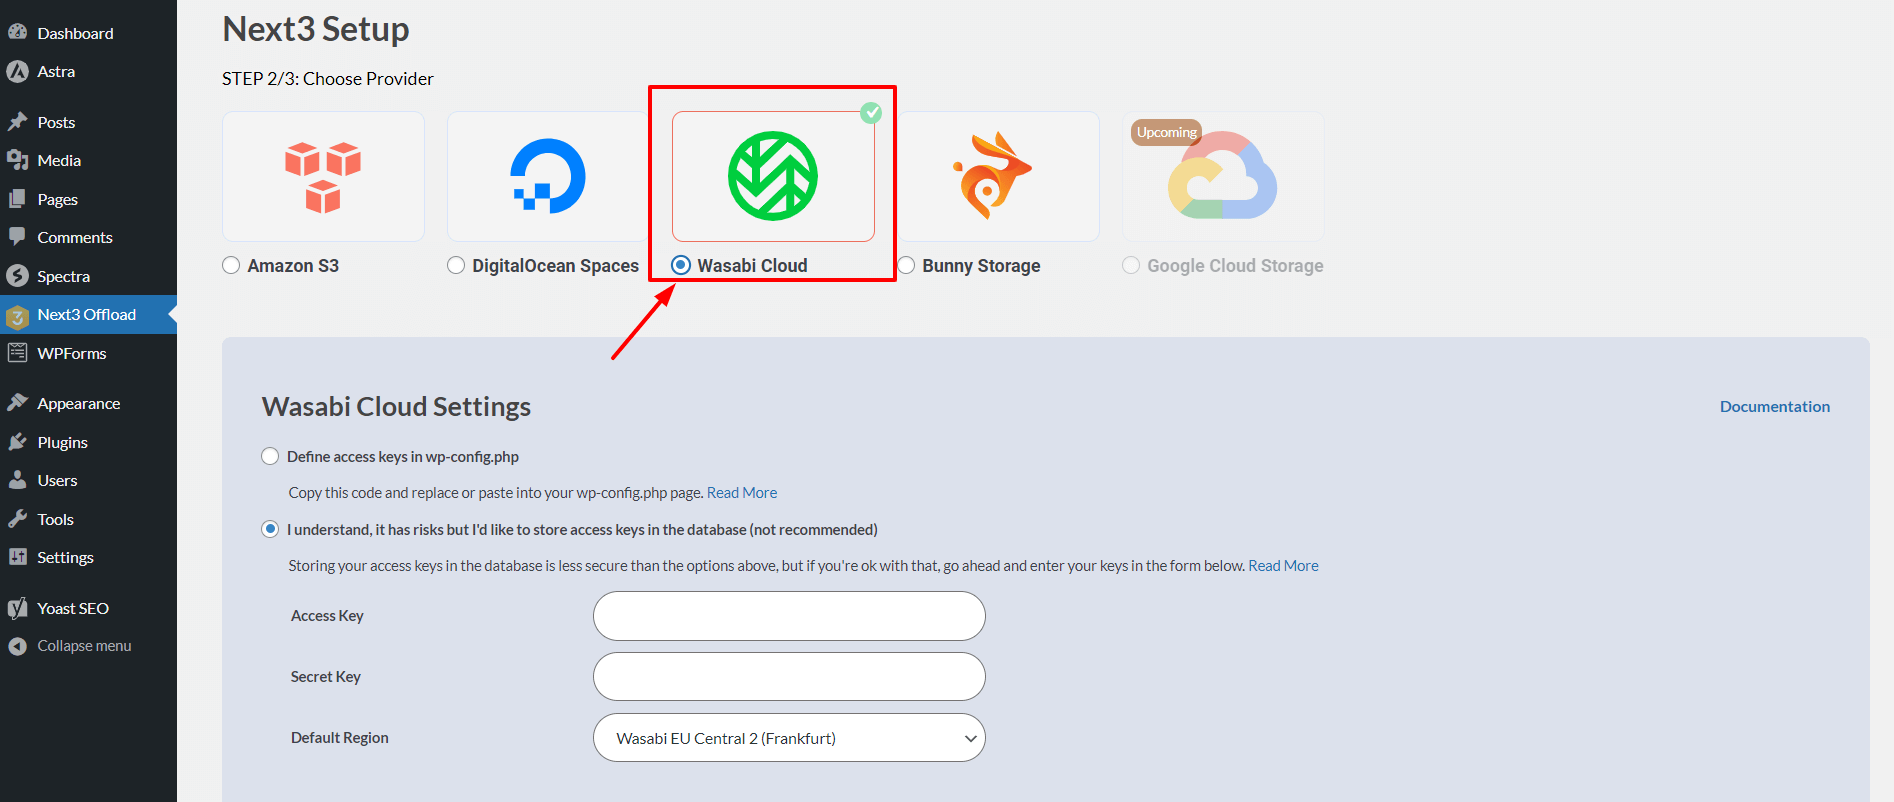Click the Next3 Offload badge icon
This screenshot has width=1894, height=802.
click(17, 316)
